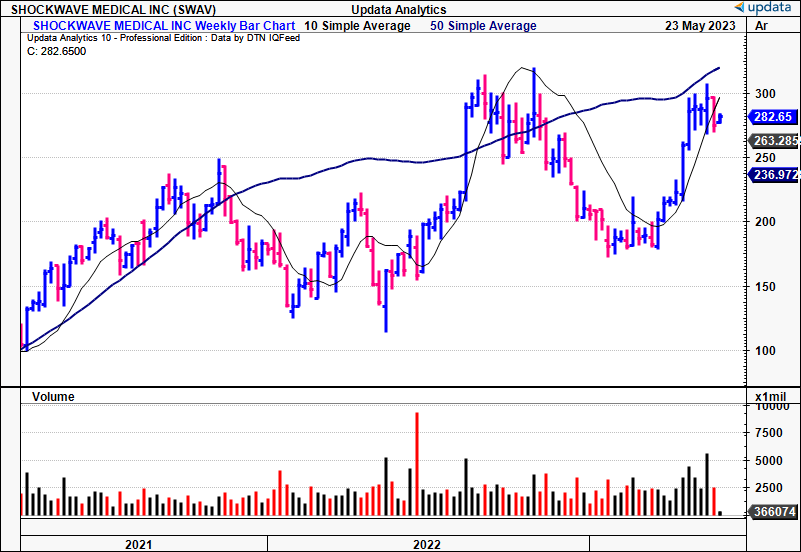
Task: Click the x1mil volume unit label
Action: point(770,397)
